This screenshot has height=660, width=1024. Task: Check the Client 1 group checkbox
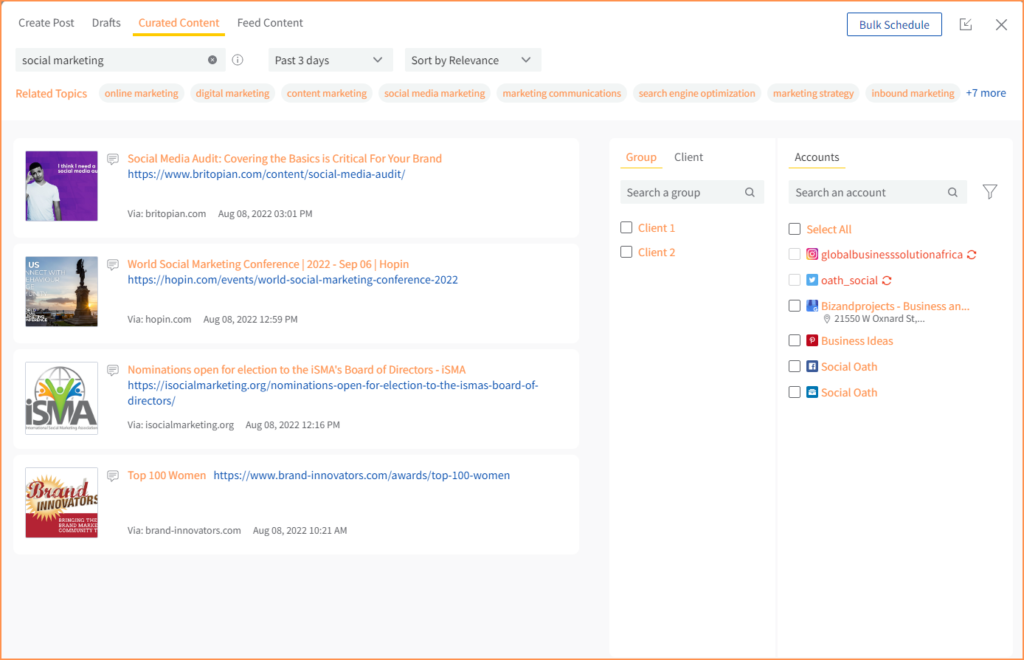point(626,227)
